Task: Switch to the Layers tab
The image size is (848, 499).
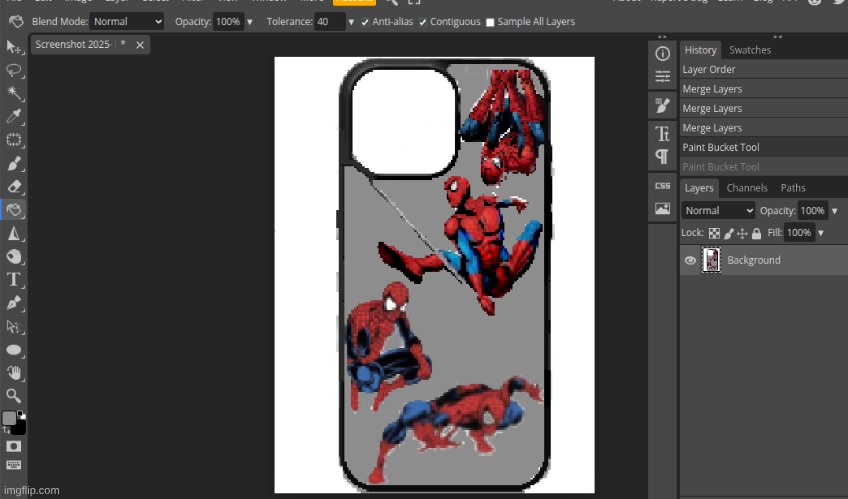Action: coord(699,188)
